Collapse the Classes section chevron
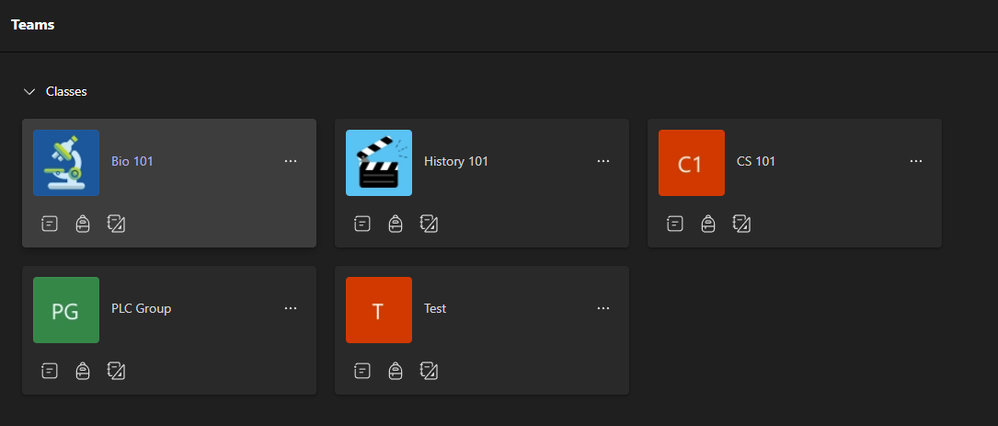Image resolution: width=998 pixels, height=426 pixels. coord(29,92)
